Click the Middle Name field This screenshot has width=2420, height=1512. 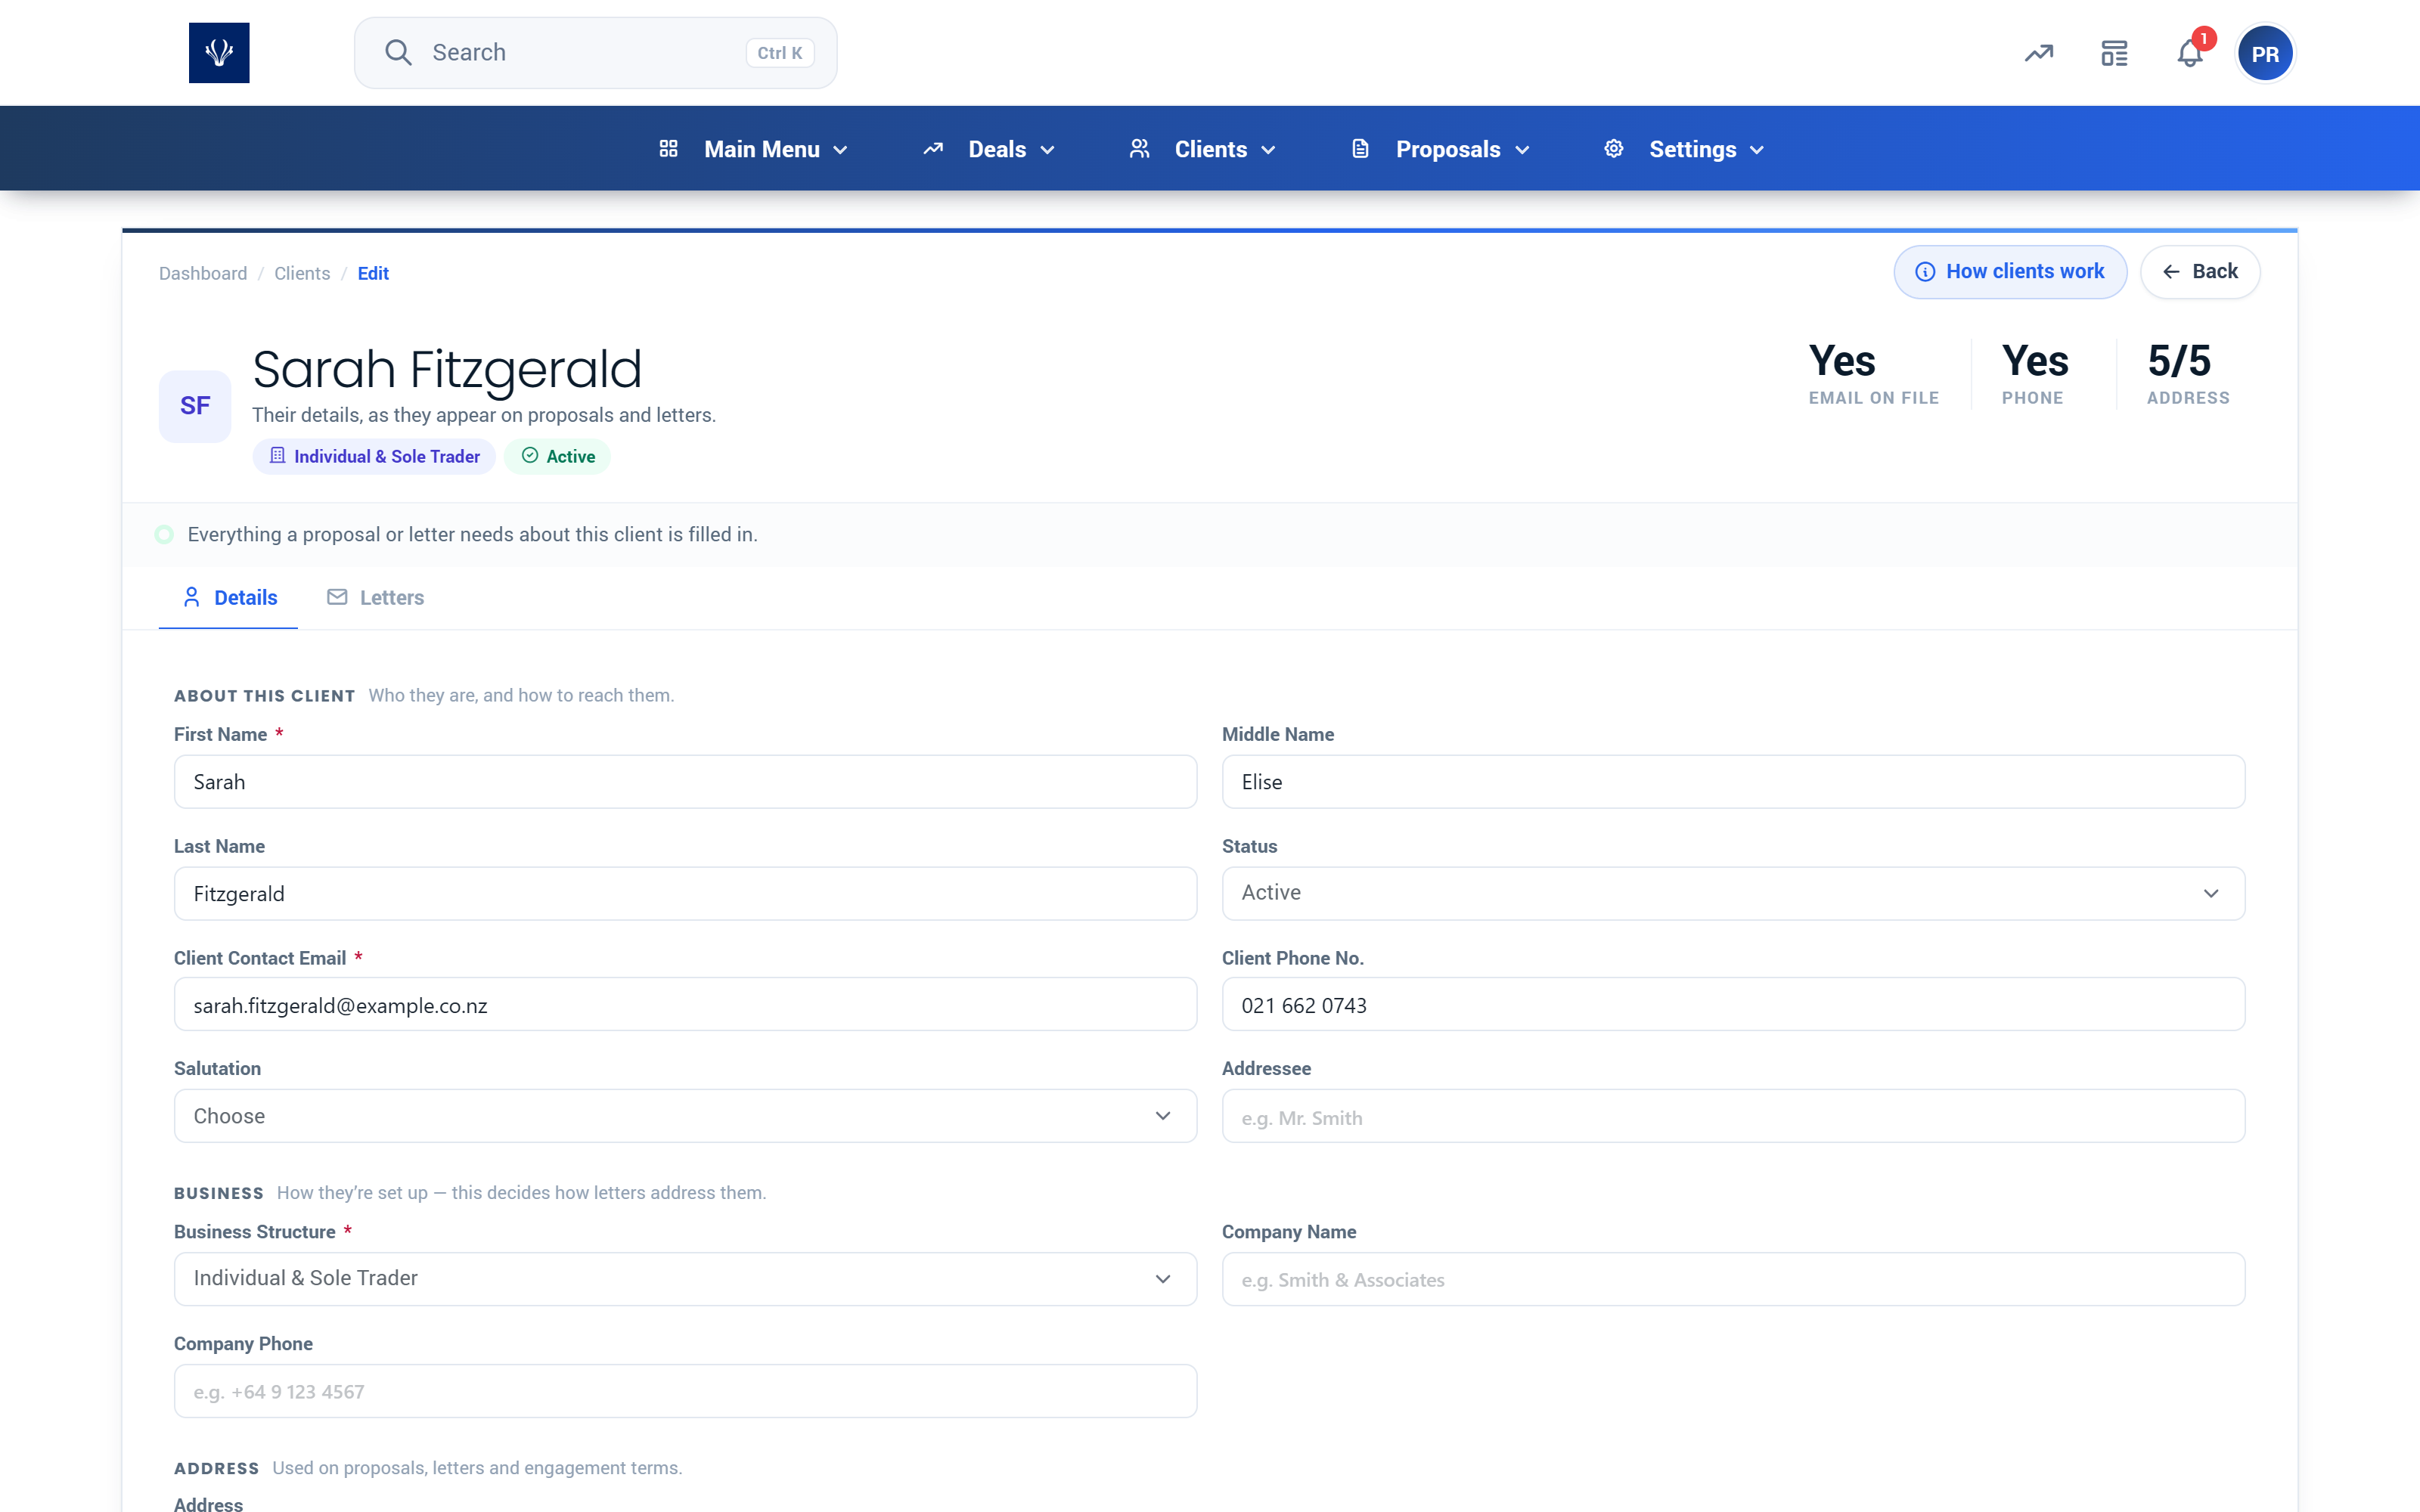[1733, 782]
